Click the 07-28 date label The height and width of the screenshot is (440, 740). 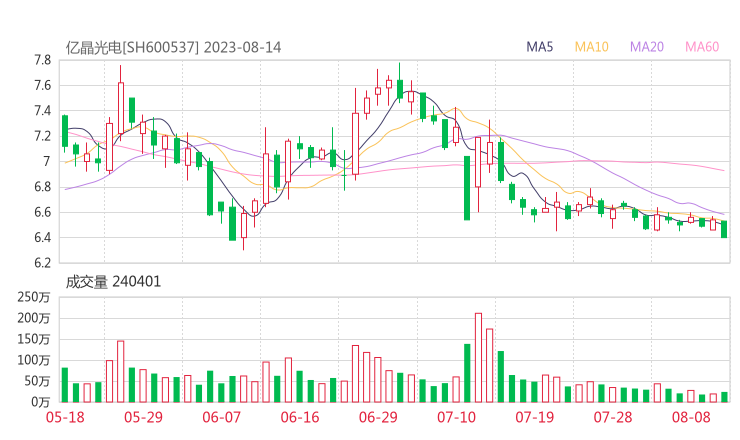[613, 417]
